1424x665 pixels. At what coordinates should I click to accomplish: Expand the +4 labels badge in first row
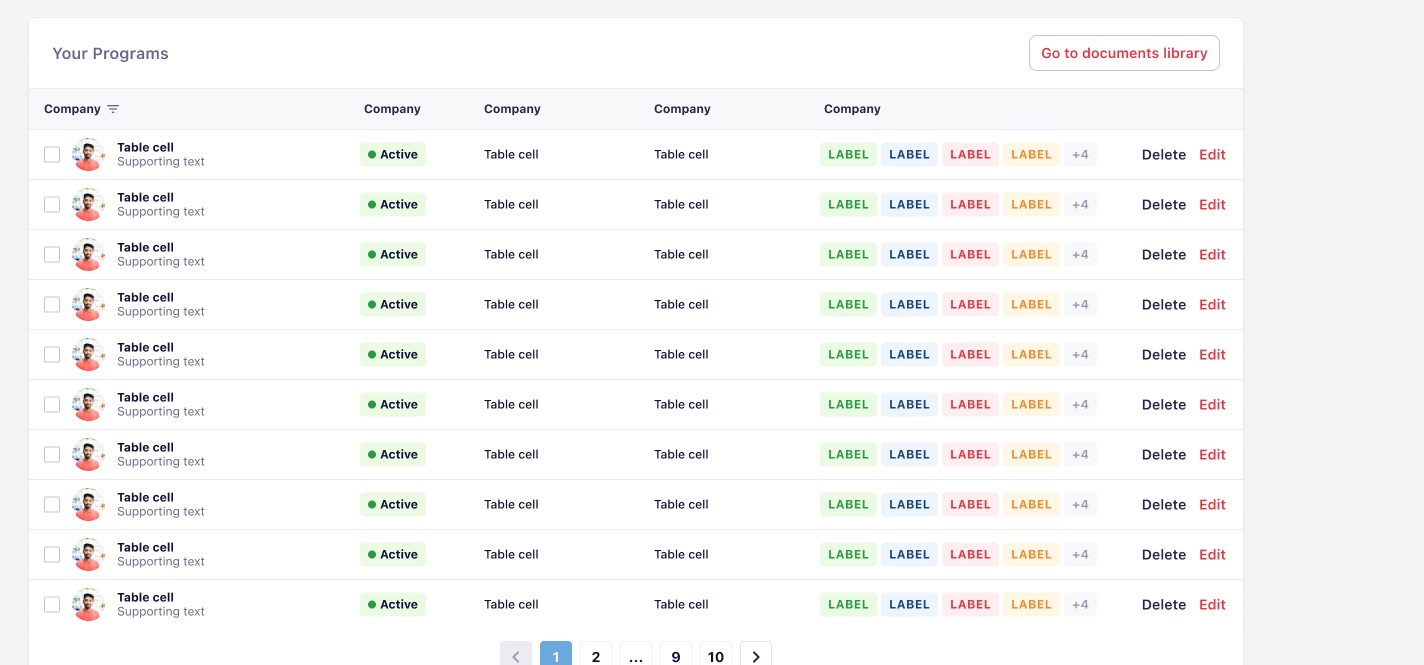1080,155
